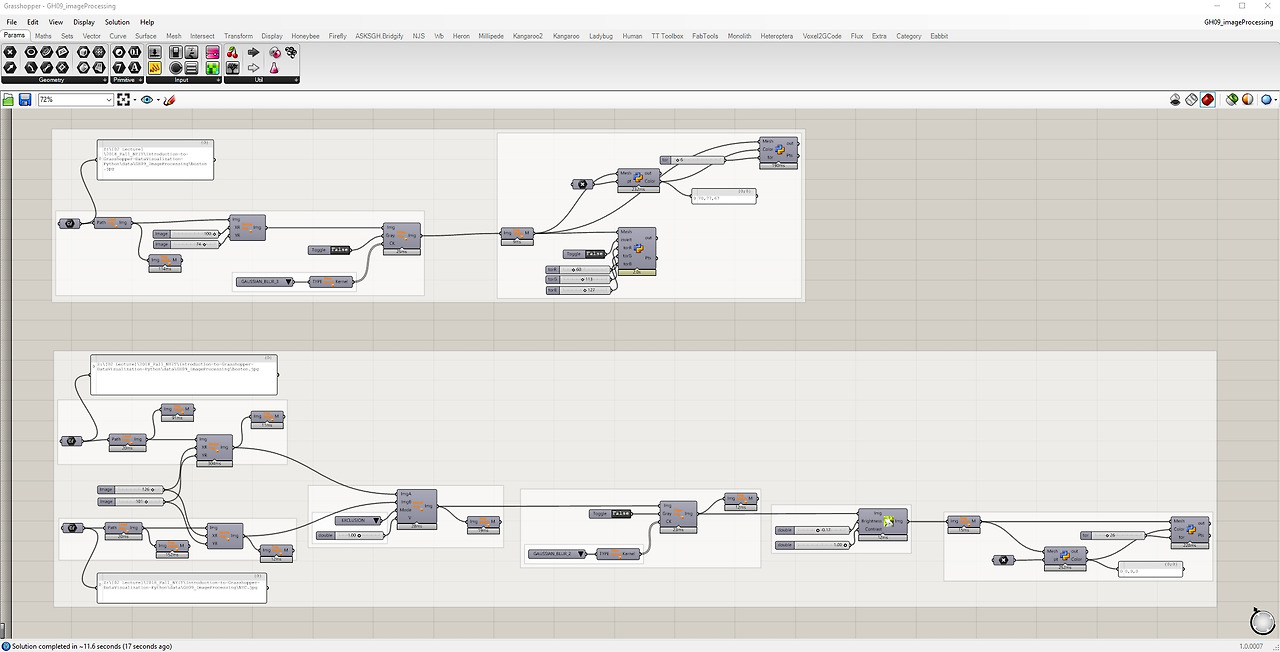Click the Input panel label bar

181,80
